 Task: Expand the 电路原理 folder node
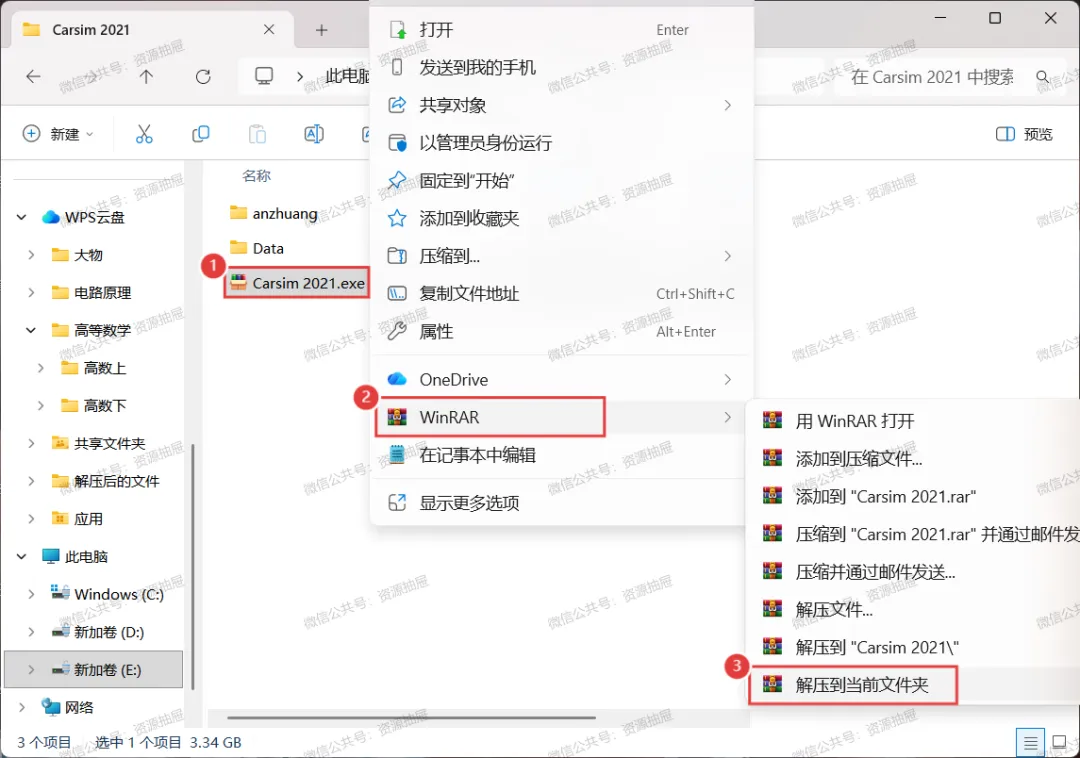(31, 293)
